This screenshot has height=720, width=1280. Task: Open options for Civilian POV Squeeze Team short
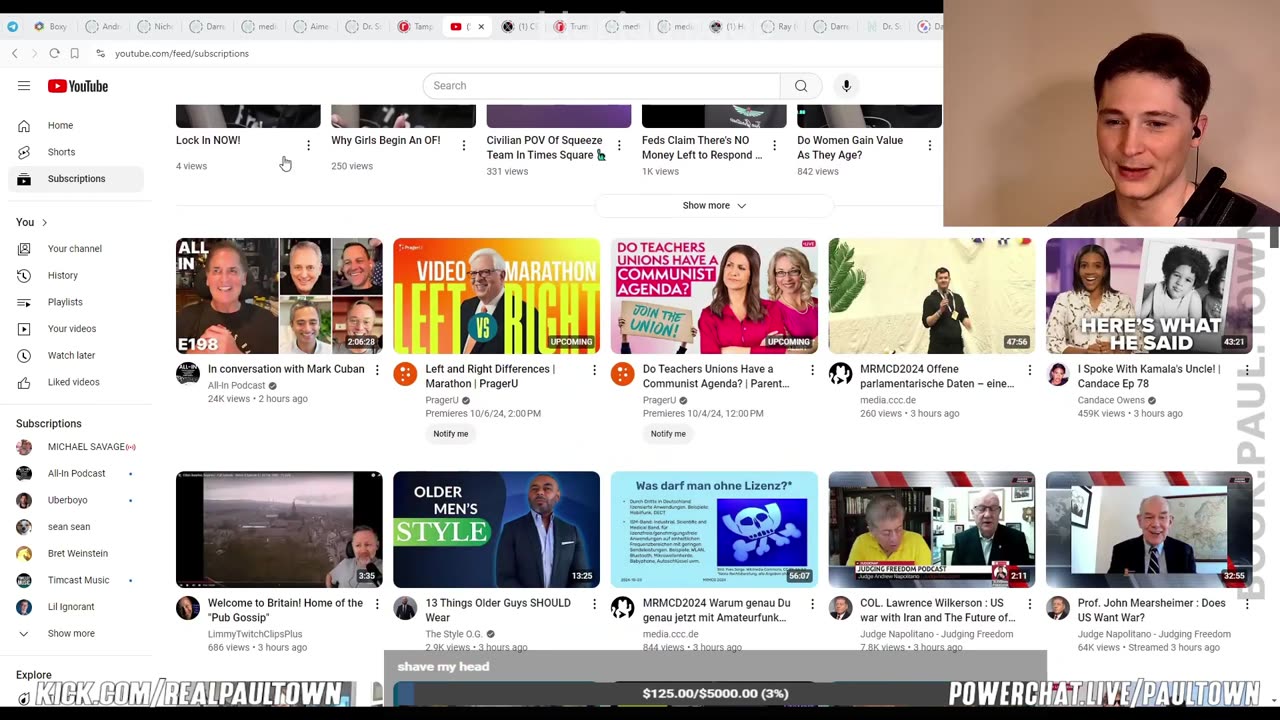(x=619, y=146)
